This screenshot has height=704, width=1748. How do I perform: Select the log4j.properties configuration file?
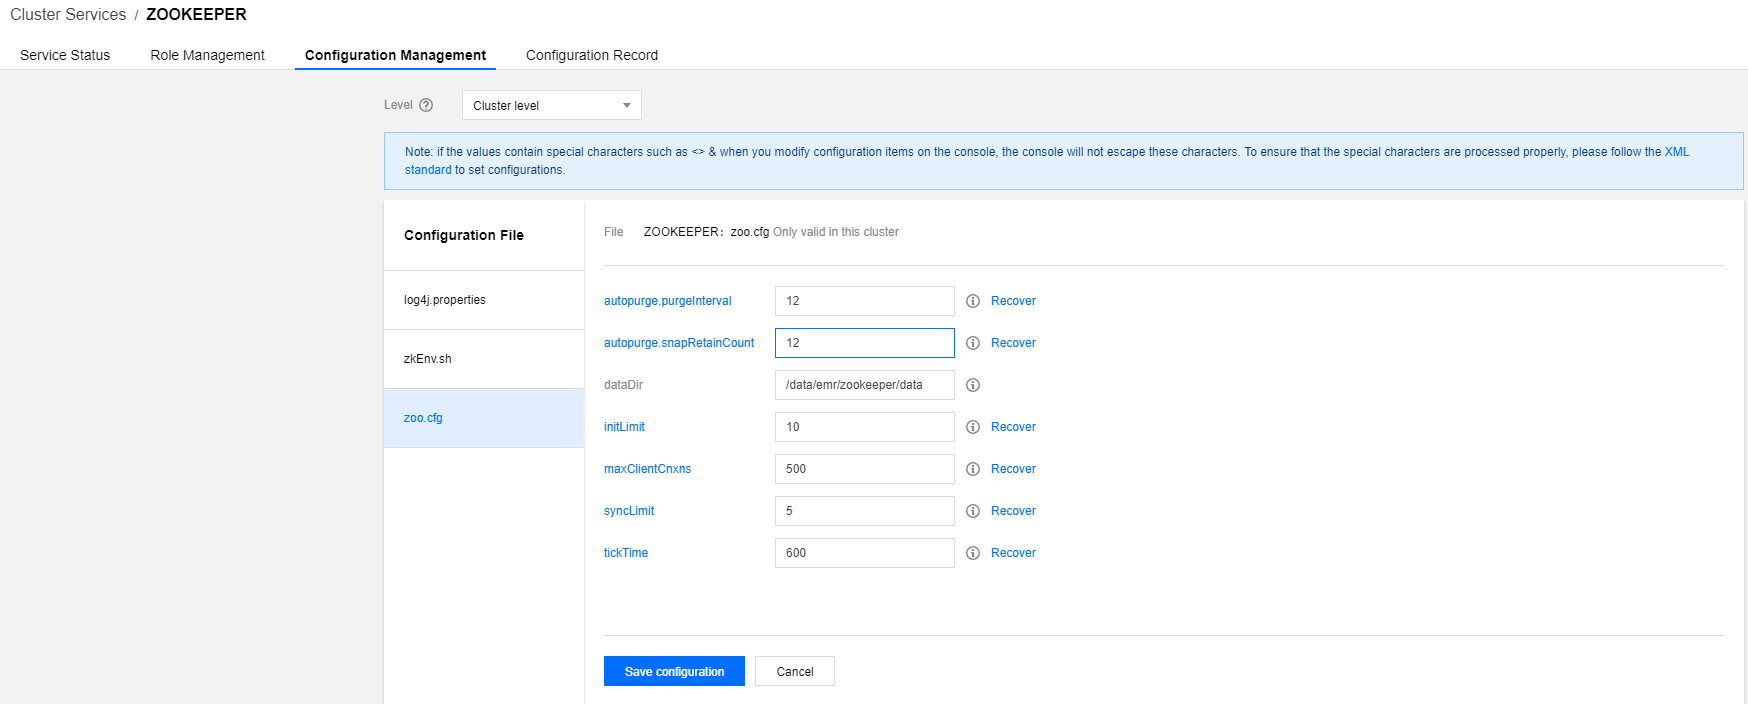tap(484, 300)
